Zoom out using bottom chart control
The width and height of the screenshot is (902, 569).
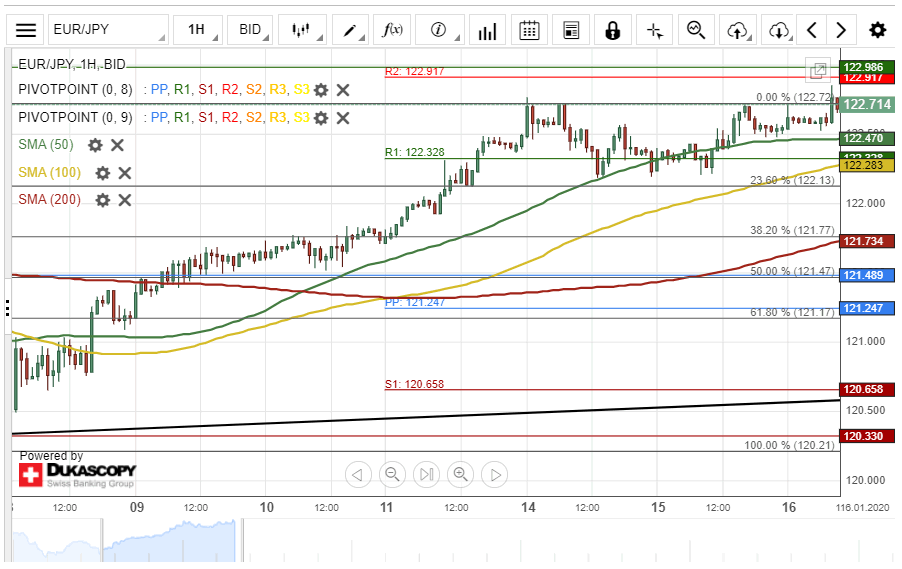(x=392, y=474)
